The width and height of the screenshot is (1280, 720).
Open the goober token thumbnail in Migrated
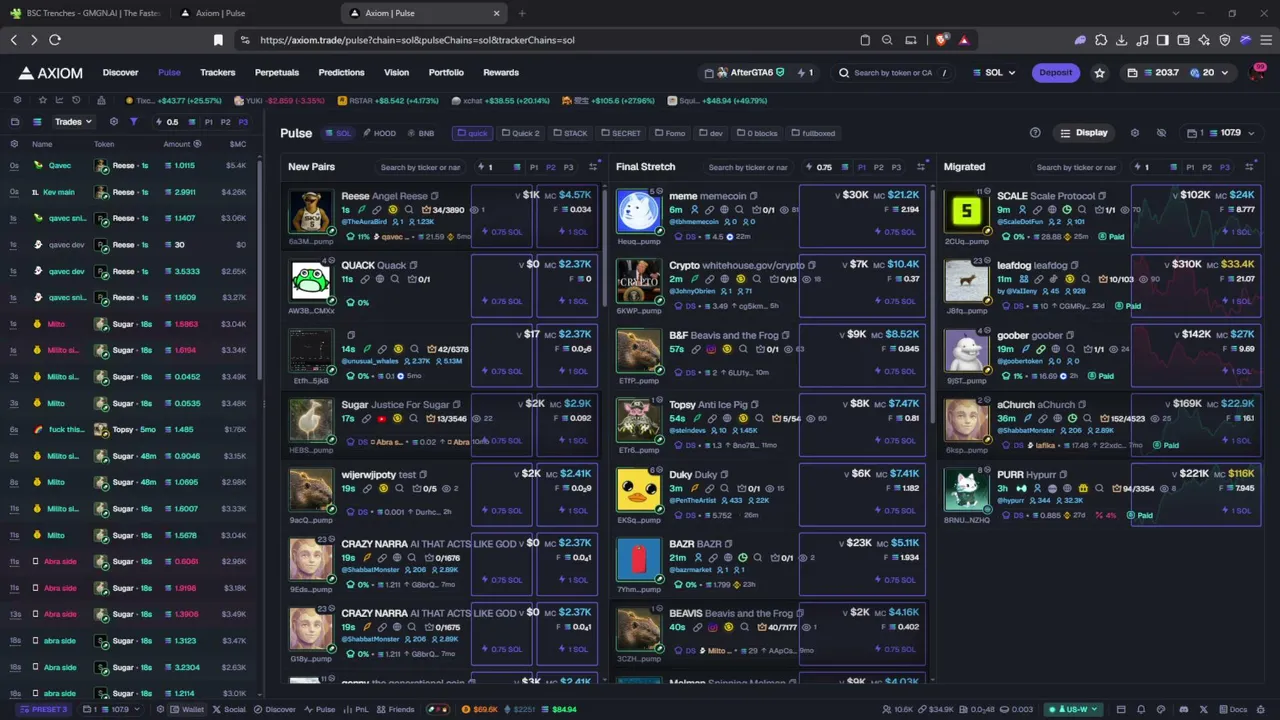click(x=966, y=350)
